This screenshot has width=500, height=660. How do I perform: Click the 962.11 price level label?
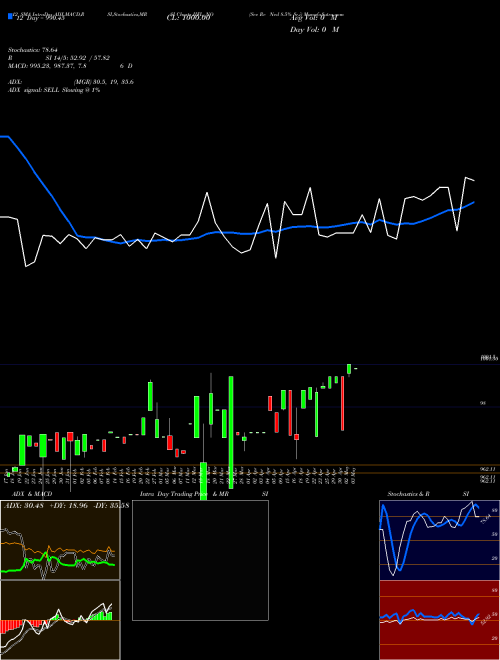point(488,468)
